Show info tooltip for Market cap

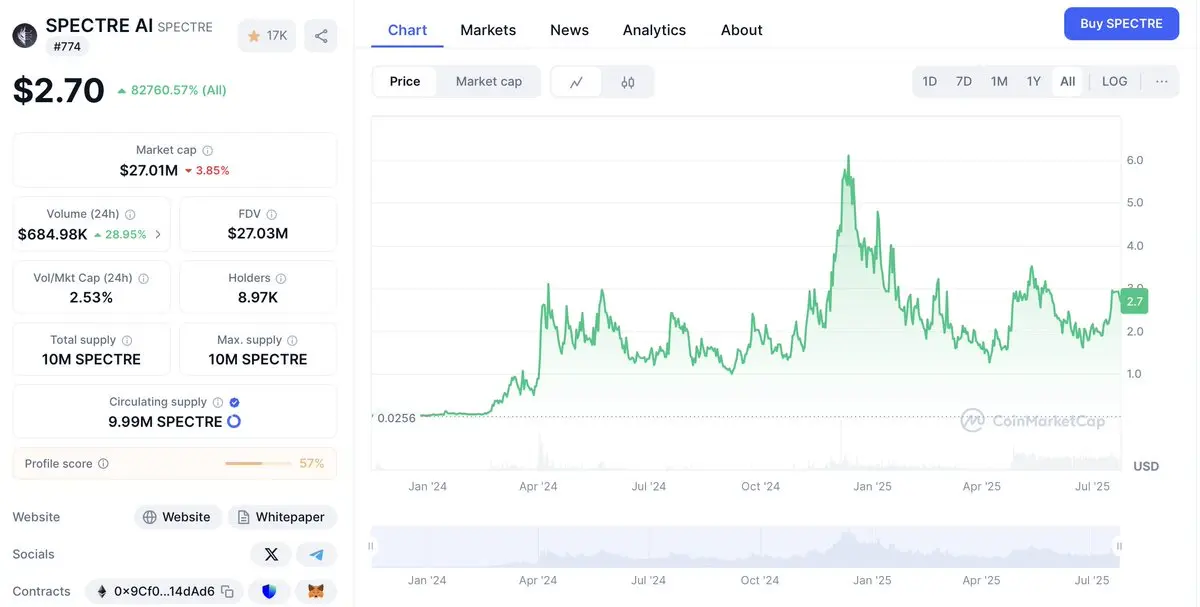(208, 150)
